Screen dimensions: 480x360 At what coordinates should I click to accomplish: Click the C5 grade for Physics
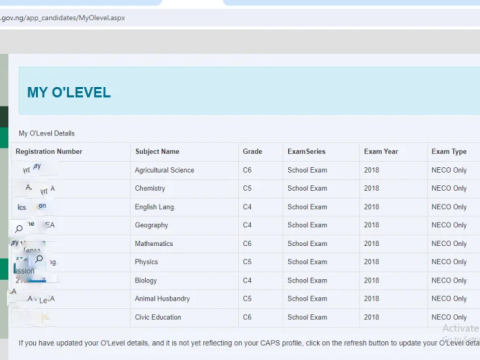[x=247, y=262]
